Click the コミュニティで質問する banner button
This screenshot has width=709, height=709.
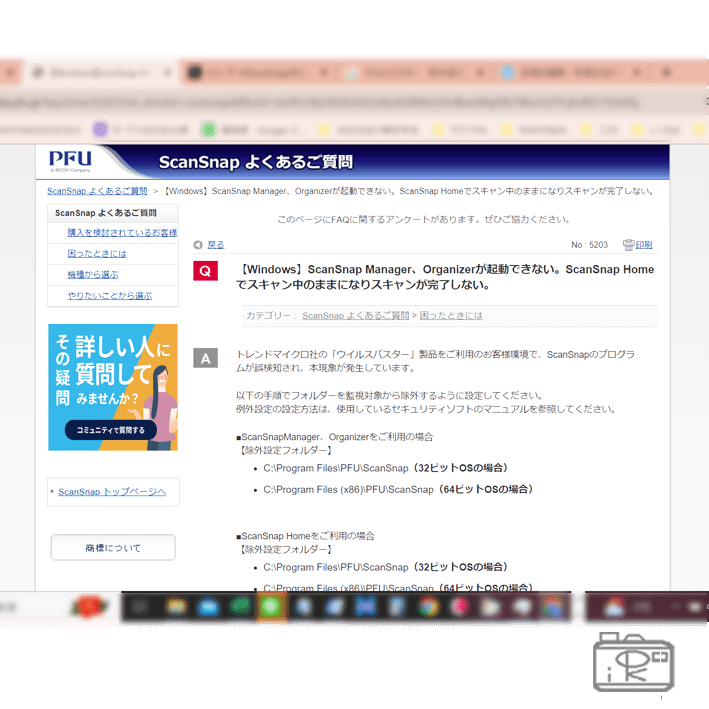click(x=111, y=430)
